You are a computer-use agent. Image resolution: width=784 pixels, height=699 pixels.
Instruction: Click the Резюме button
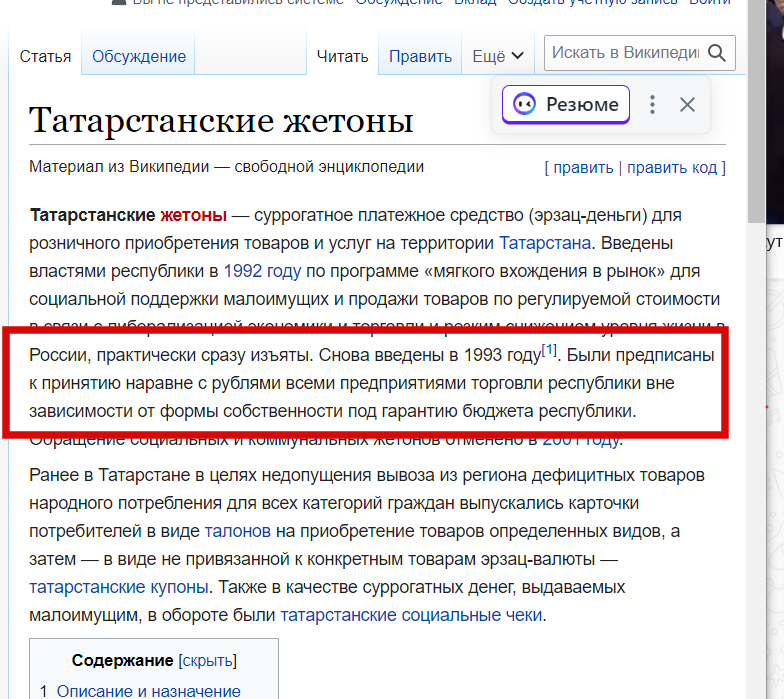click(566, 104)
